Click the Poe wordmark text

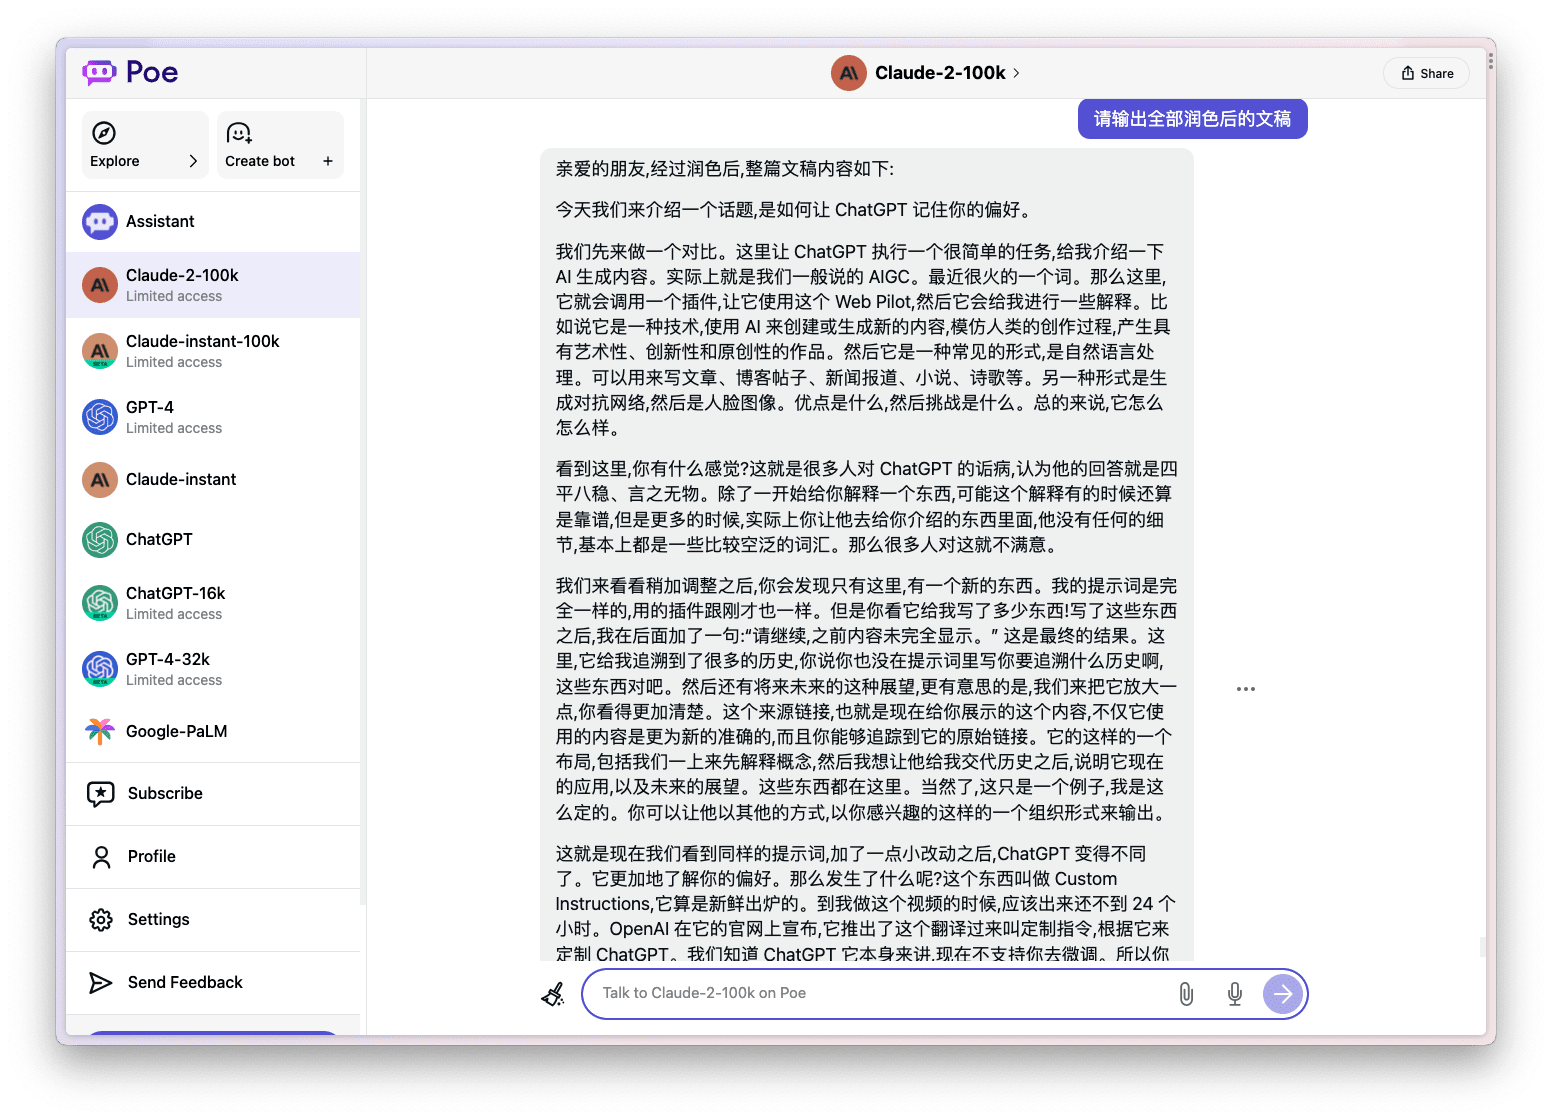[x=152, y=72]
